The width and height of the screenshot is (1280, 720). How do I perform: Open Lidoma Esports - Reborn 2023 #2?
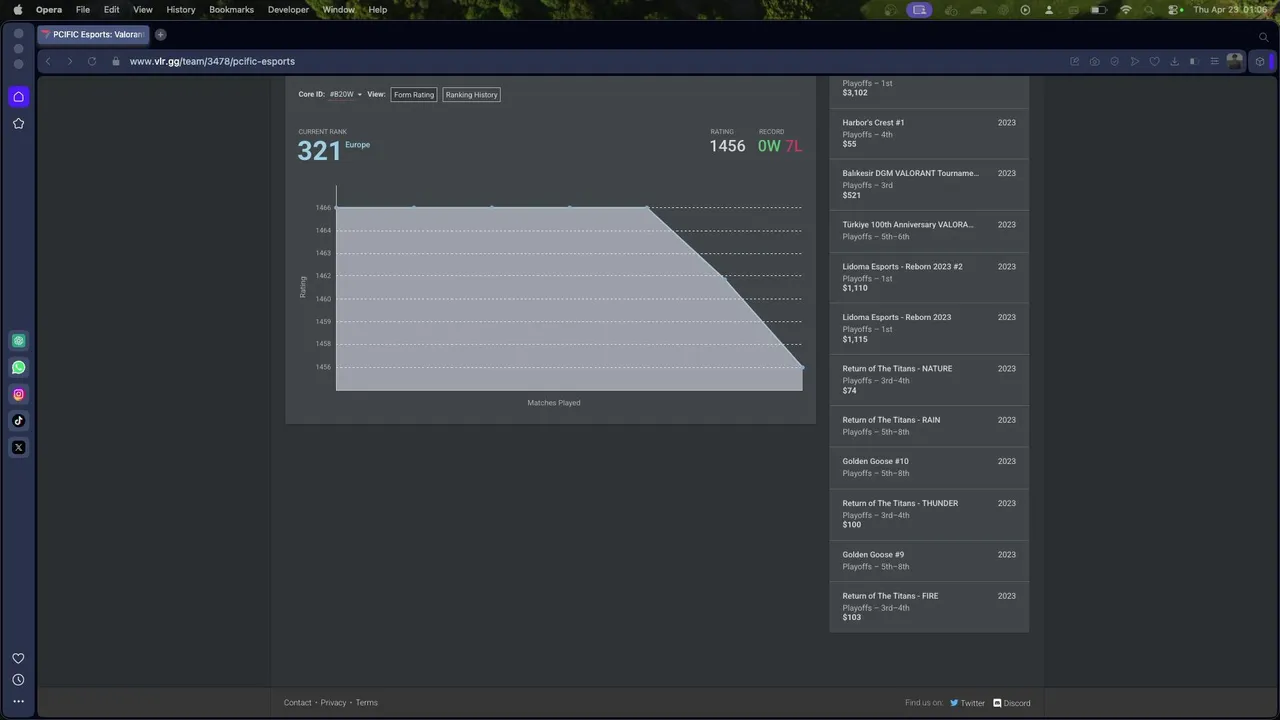pos(929,277)
